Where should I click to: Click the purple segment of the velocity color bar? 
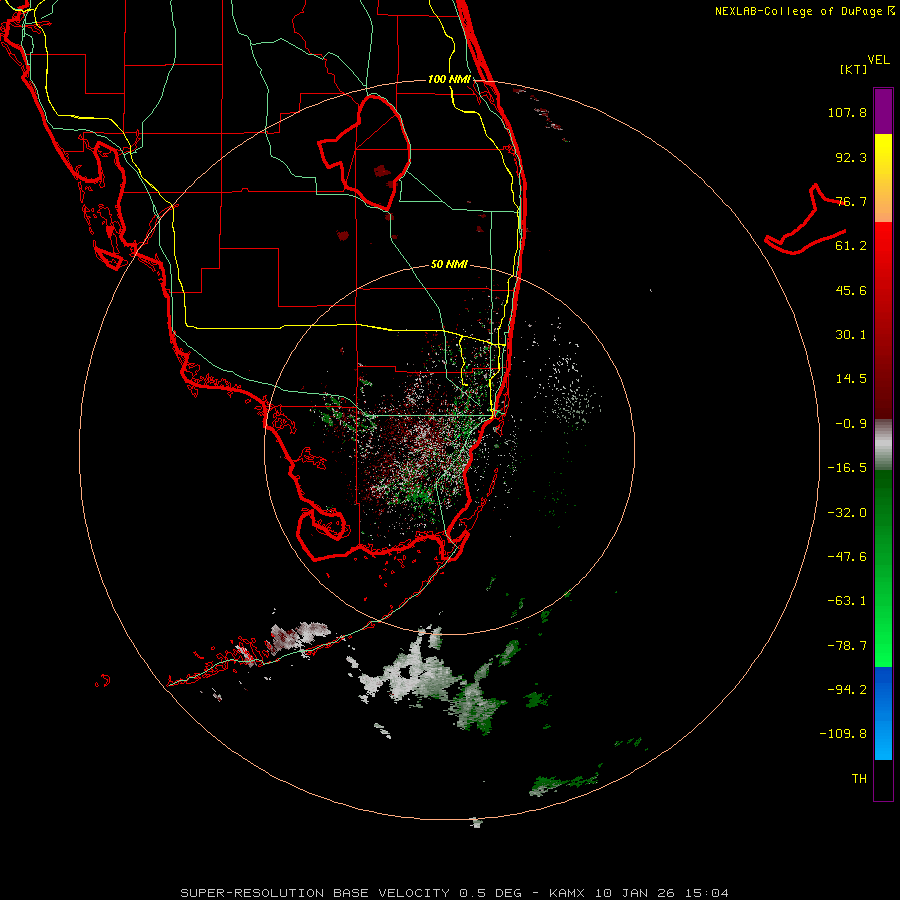(x=883, y=111)
